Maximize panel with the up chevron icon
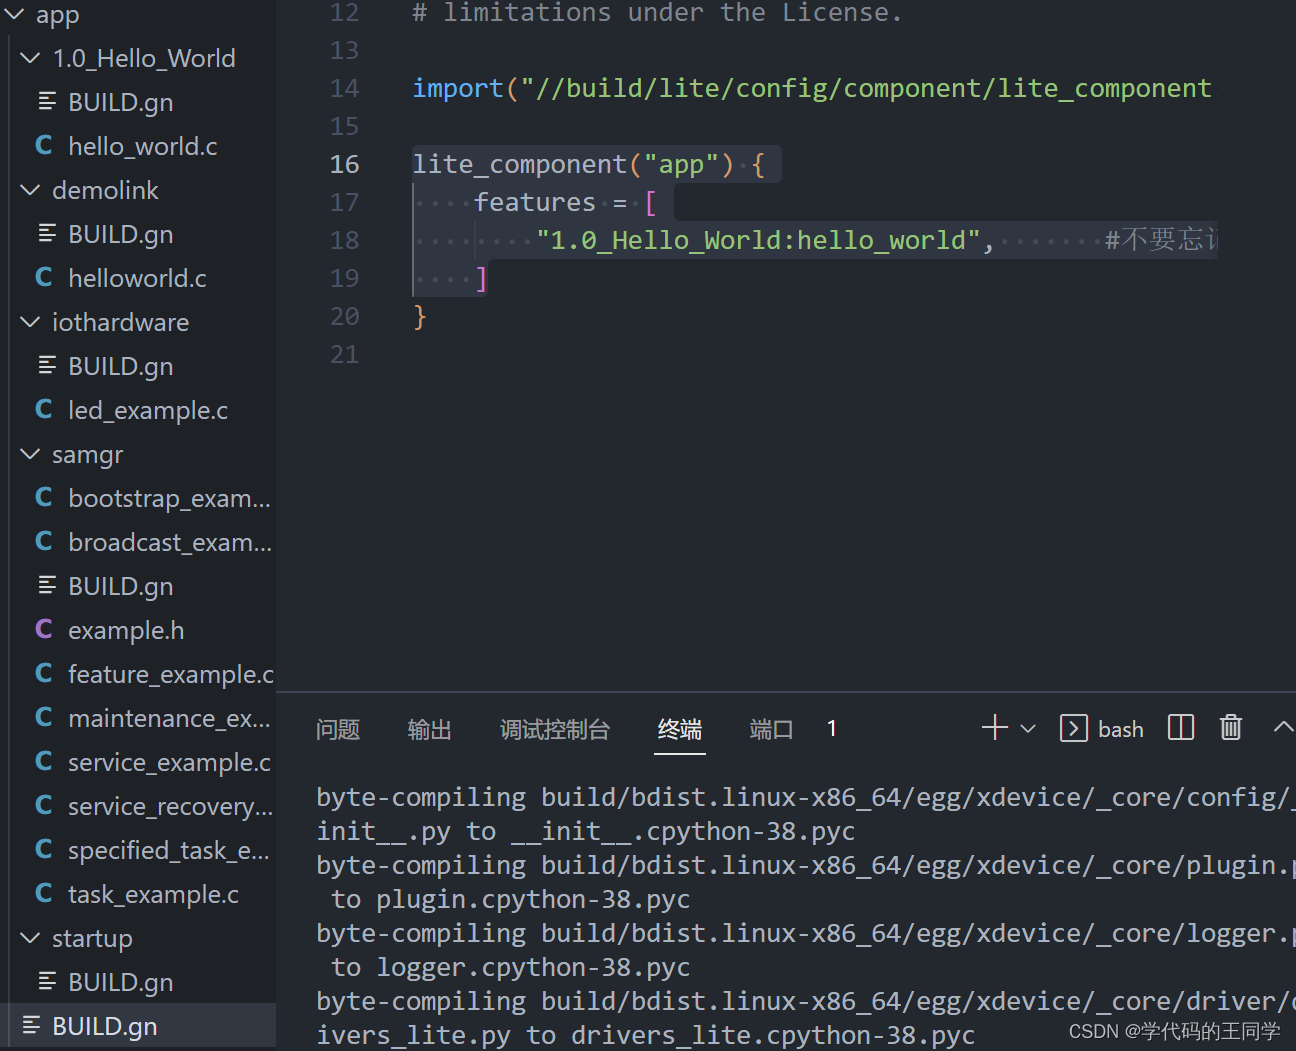This screenshot has height=1051, width=1296. click(1283, 728)
